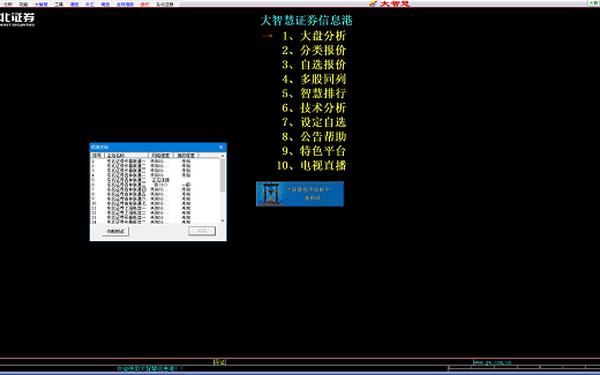Open the www.gw.com.cn link in status bar
The width and height of the screenshot is (600, 375).
click(492, 362)
